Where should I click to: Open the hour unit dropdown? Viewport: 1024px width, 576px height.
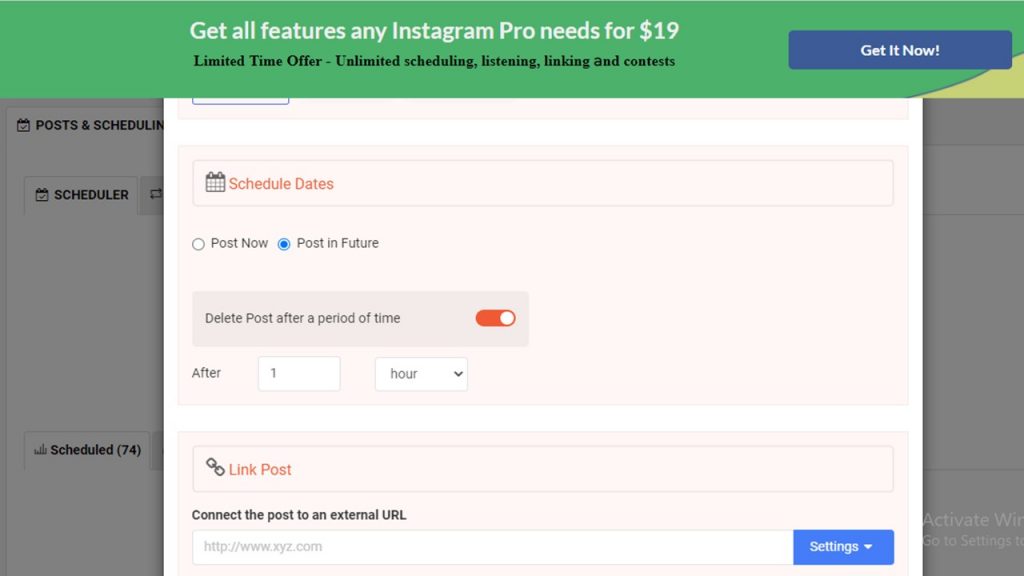(421, 374)
